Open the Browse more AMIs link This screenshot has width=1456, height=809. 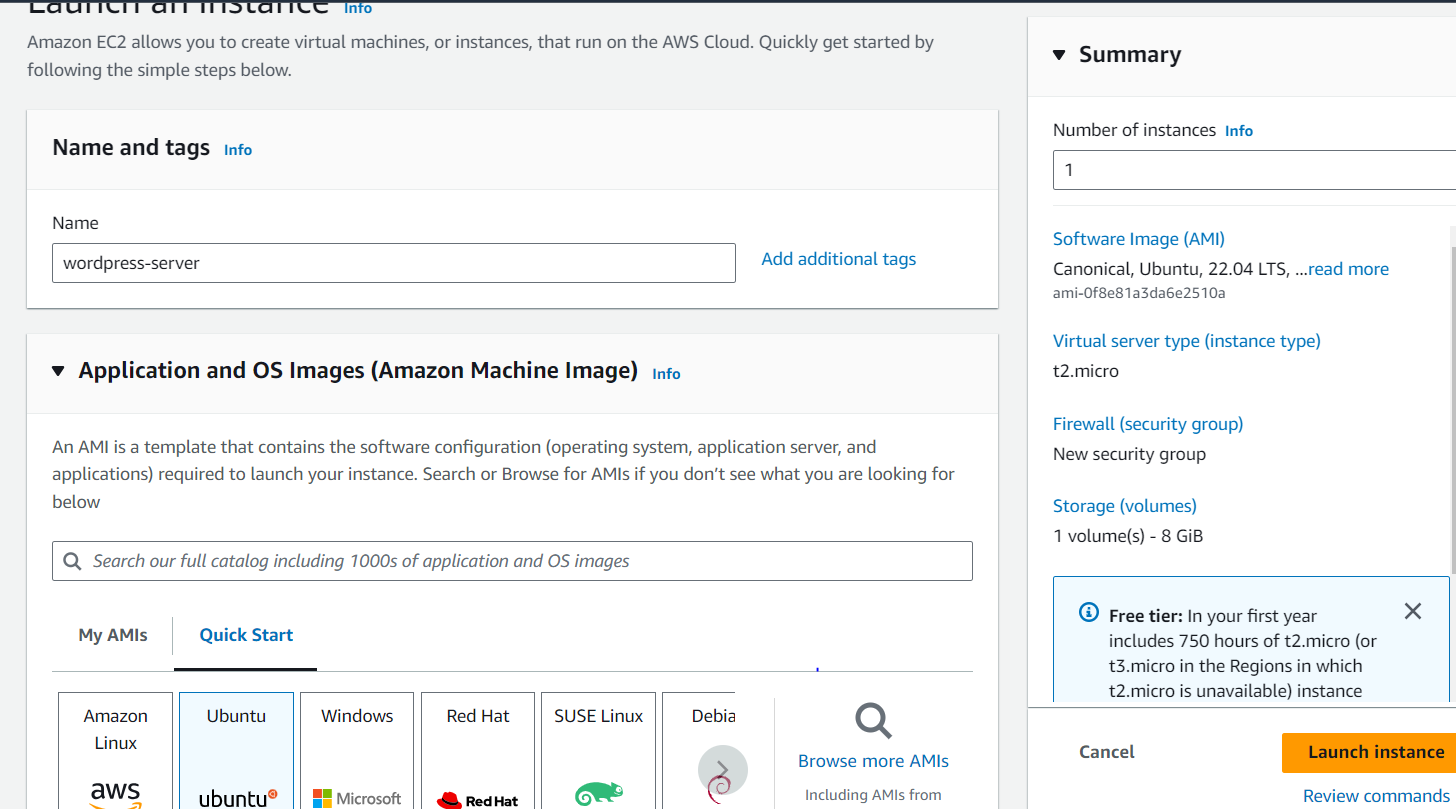(873, 761)
